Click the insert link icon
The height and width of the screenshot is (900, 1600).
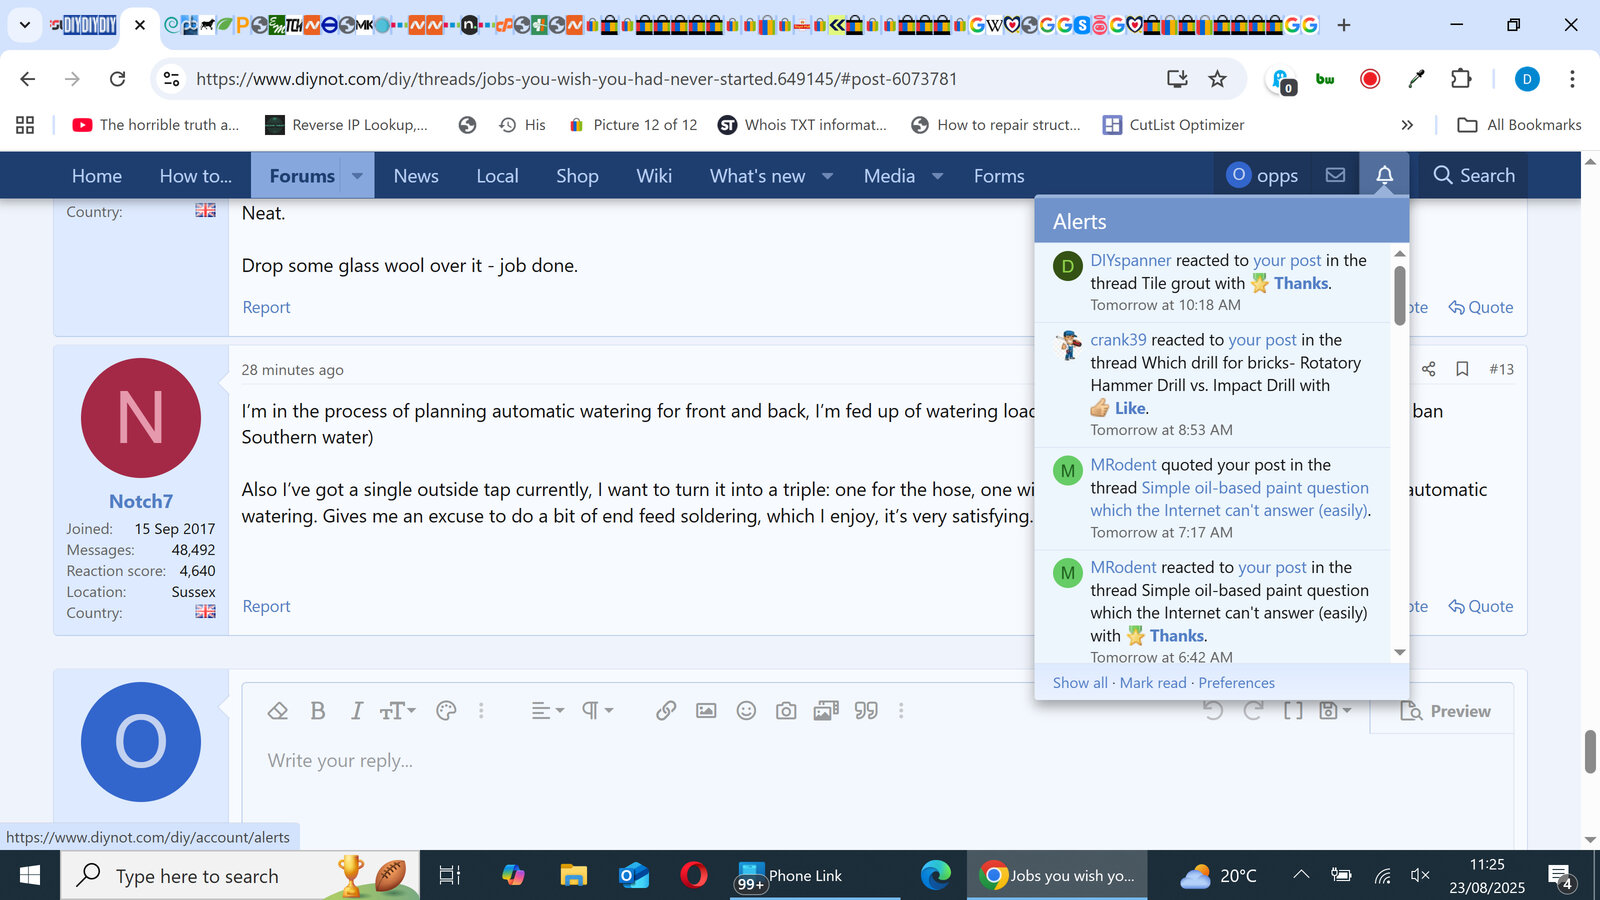pos(666,711)
